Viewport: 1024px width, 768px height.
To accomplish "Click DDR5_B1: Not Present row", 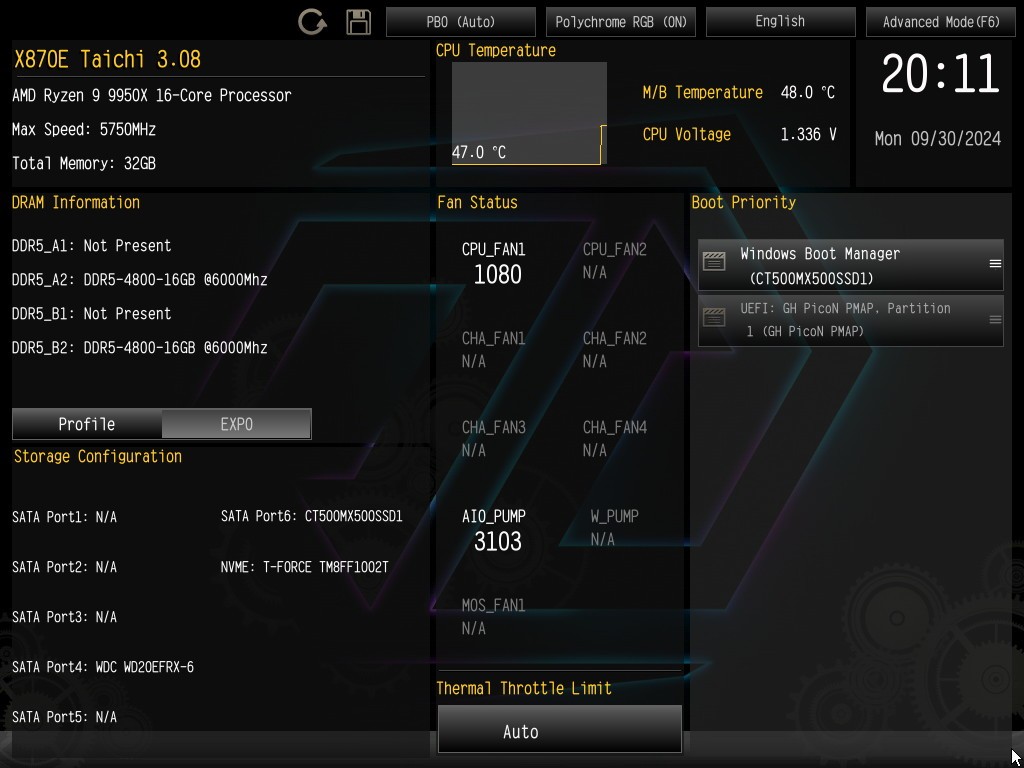I will (x=91, y=313).
